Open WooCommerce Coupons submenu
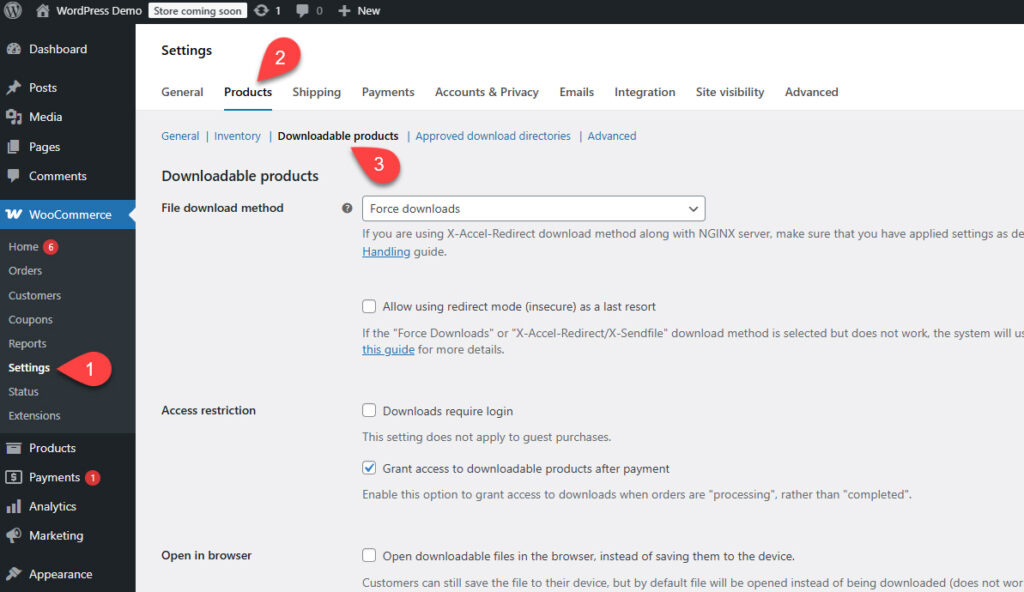 pyautogui.click(x=30, y=320)
